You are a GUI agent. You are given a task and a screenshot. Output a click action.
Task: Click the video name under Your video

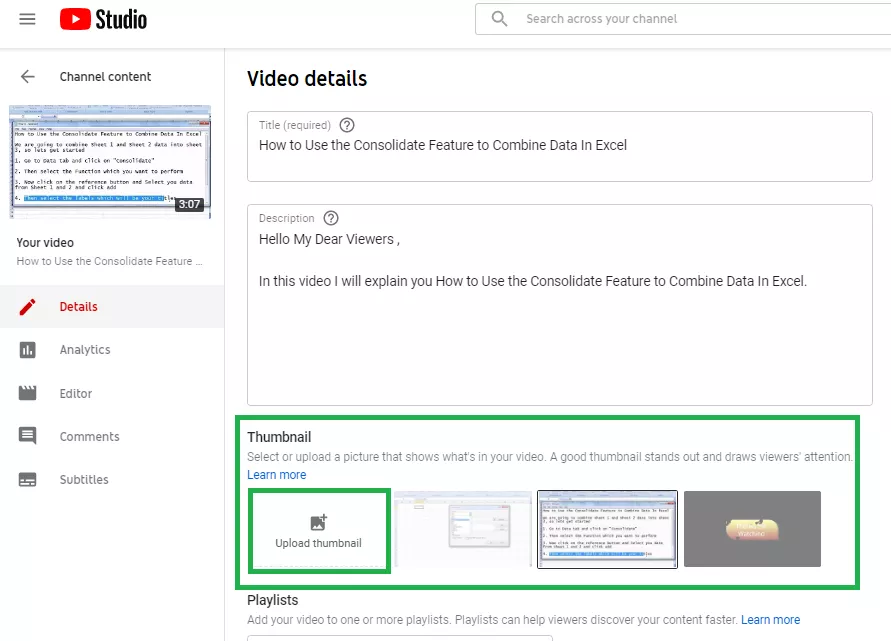pyautogui.click(x=109, y=261)
